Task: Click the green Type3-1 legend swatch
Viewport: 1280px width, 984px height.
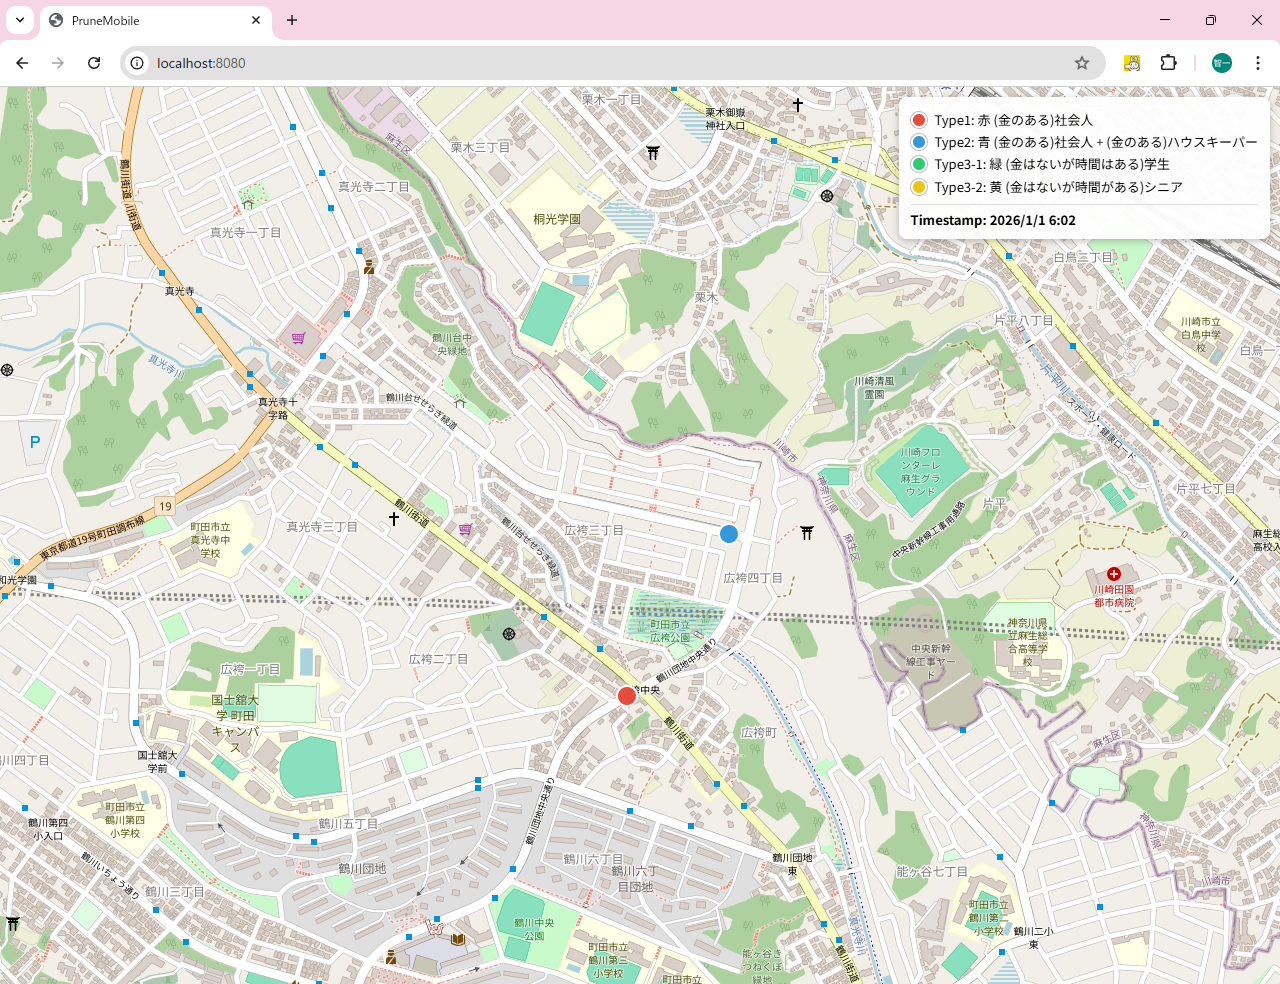Action: coord(919,164)
